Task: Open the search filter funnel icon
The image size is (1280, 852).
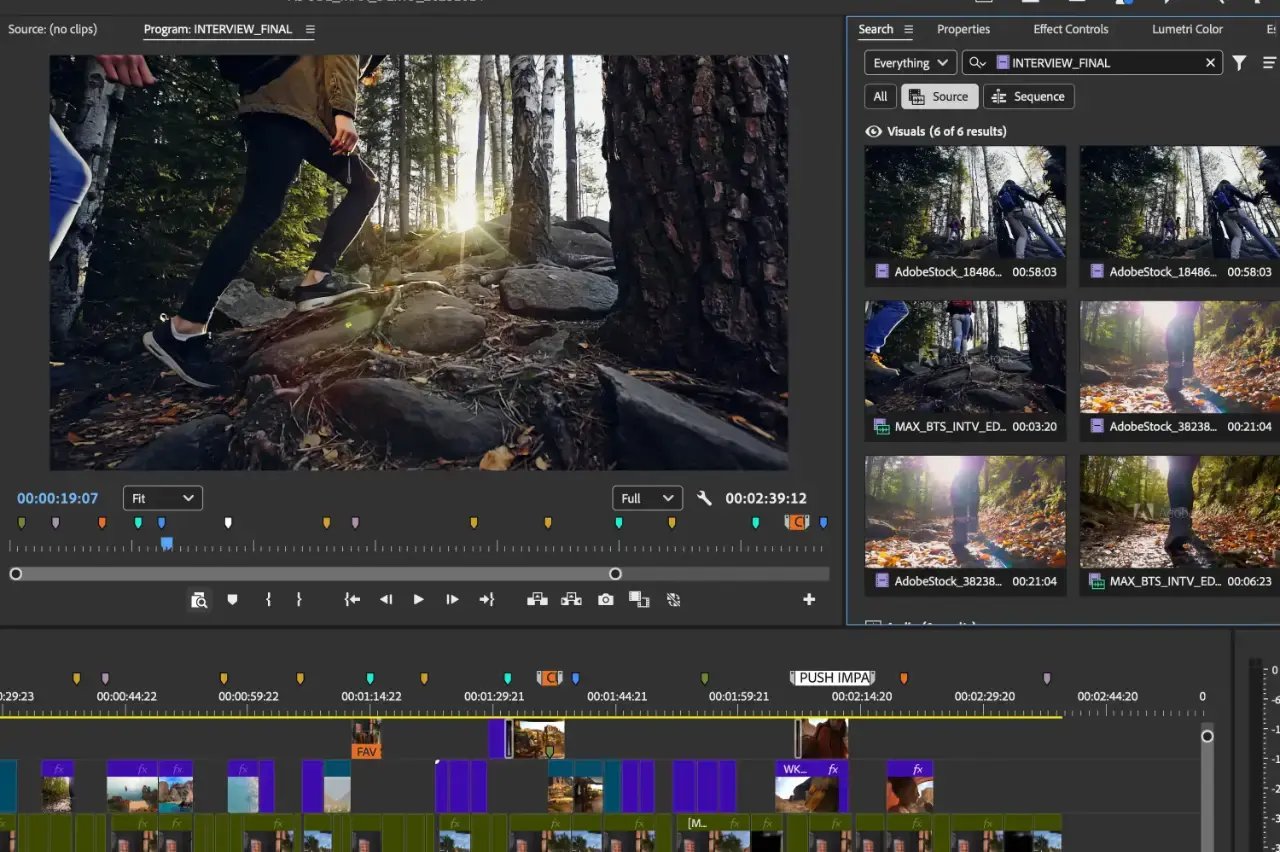Action: point(1239,62)
